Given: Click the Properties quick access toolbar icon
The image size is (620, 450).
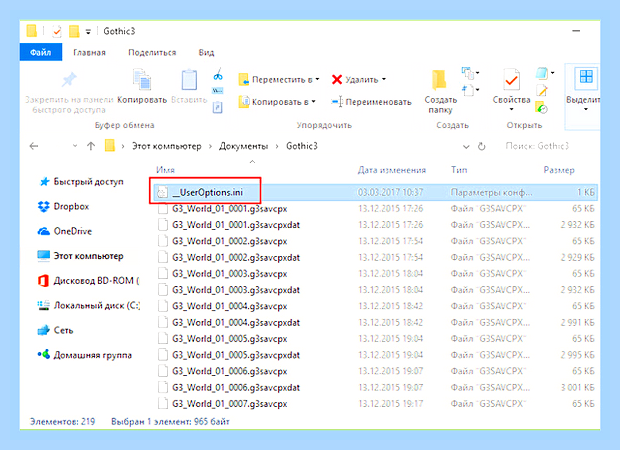Looking at the screenshot, I should pos(57,31).
